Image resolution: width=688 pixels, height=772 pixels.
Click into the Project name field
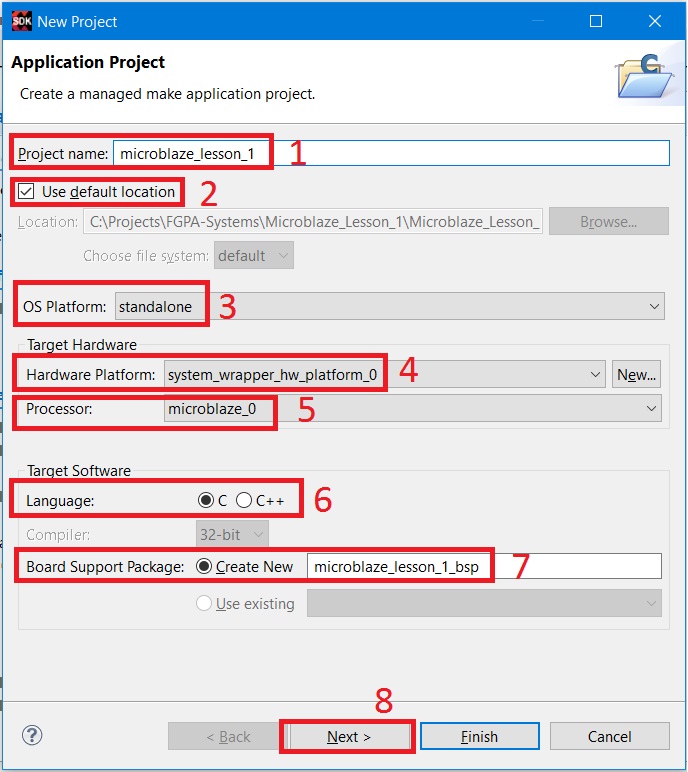pyautogui.click(x=390, y=153)
